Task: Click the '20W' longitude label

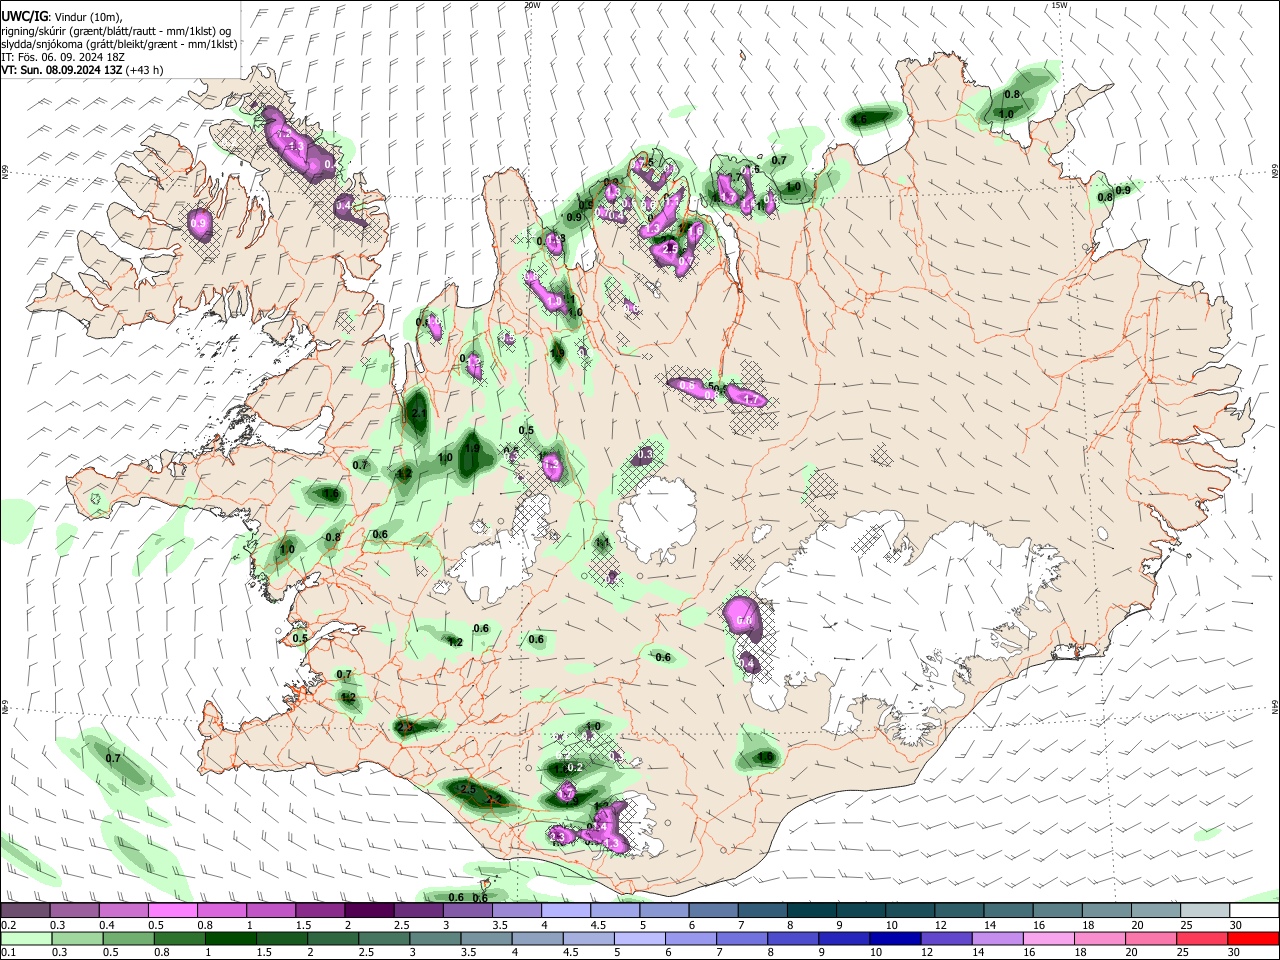Action: tap(532, 5)
